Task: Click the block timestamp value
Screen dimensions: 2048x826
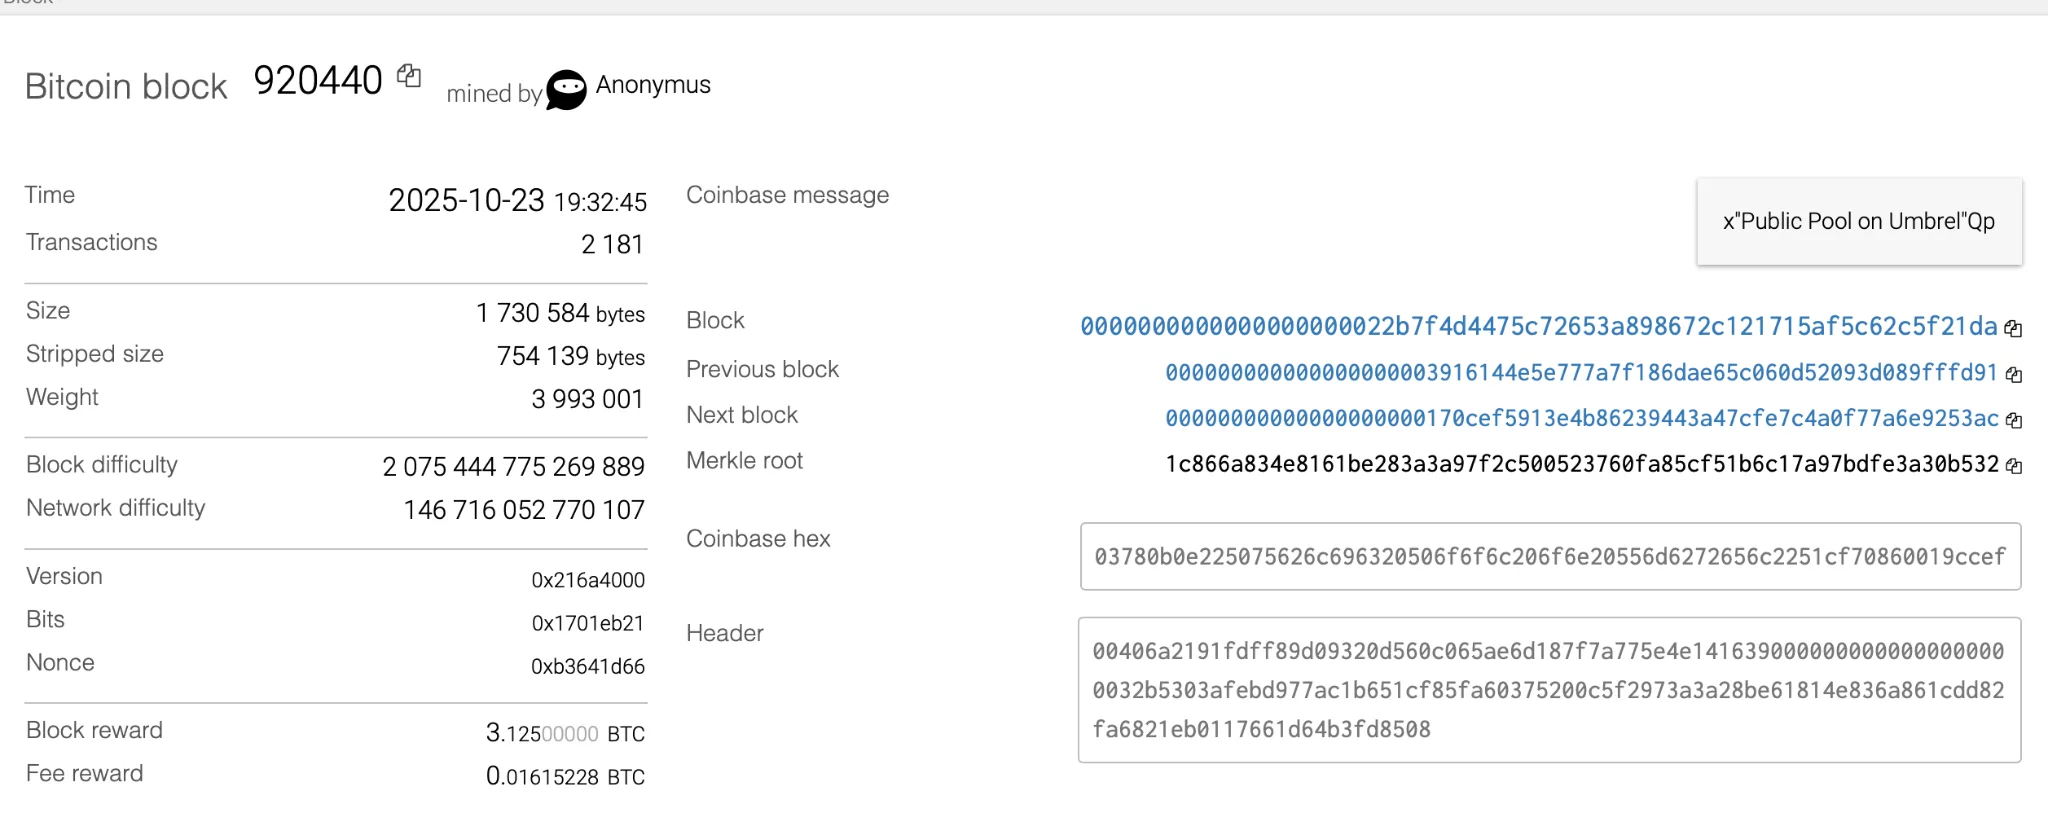Action: 517,201
